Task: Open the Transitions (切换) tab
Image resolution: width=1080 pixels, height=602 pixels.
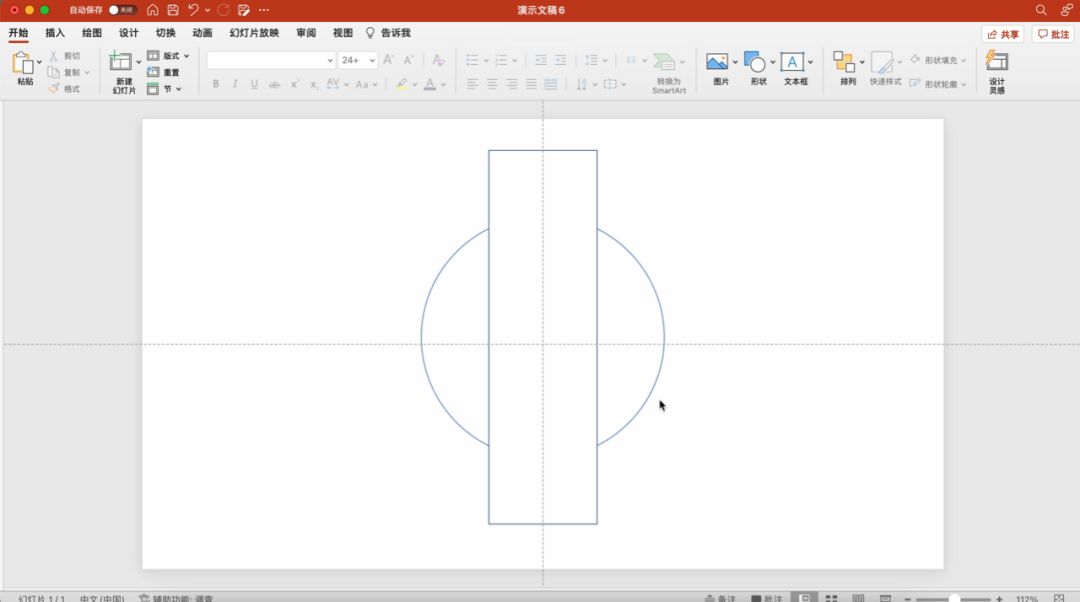Action: tap(165, 32)
